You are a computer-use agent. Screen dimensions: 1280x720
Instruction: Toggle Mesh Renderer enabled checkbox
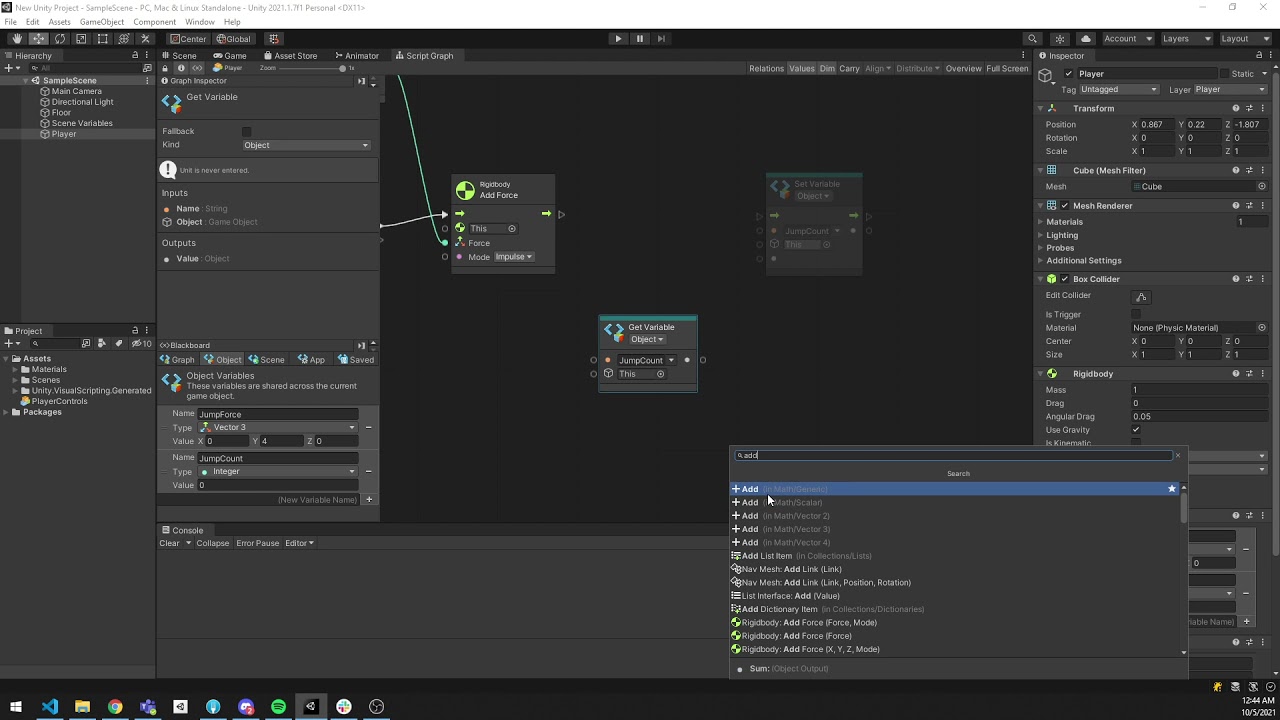(x=1064, y=206)
